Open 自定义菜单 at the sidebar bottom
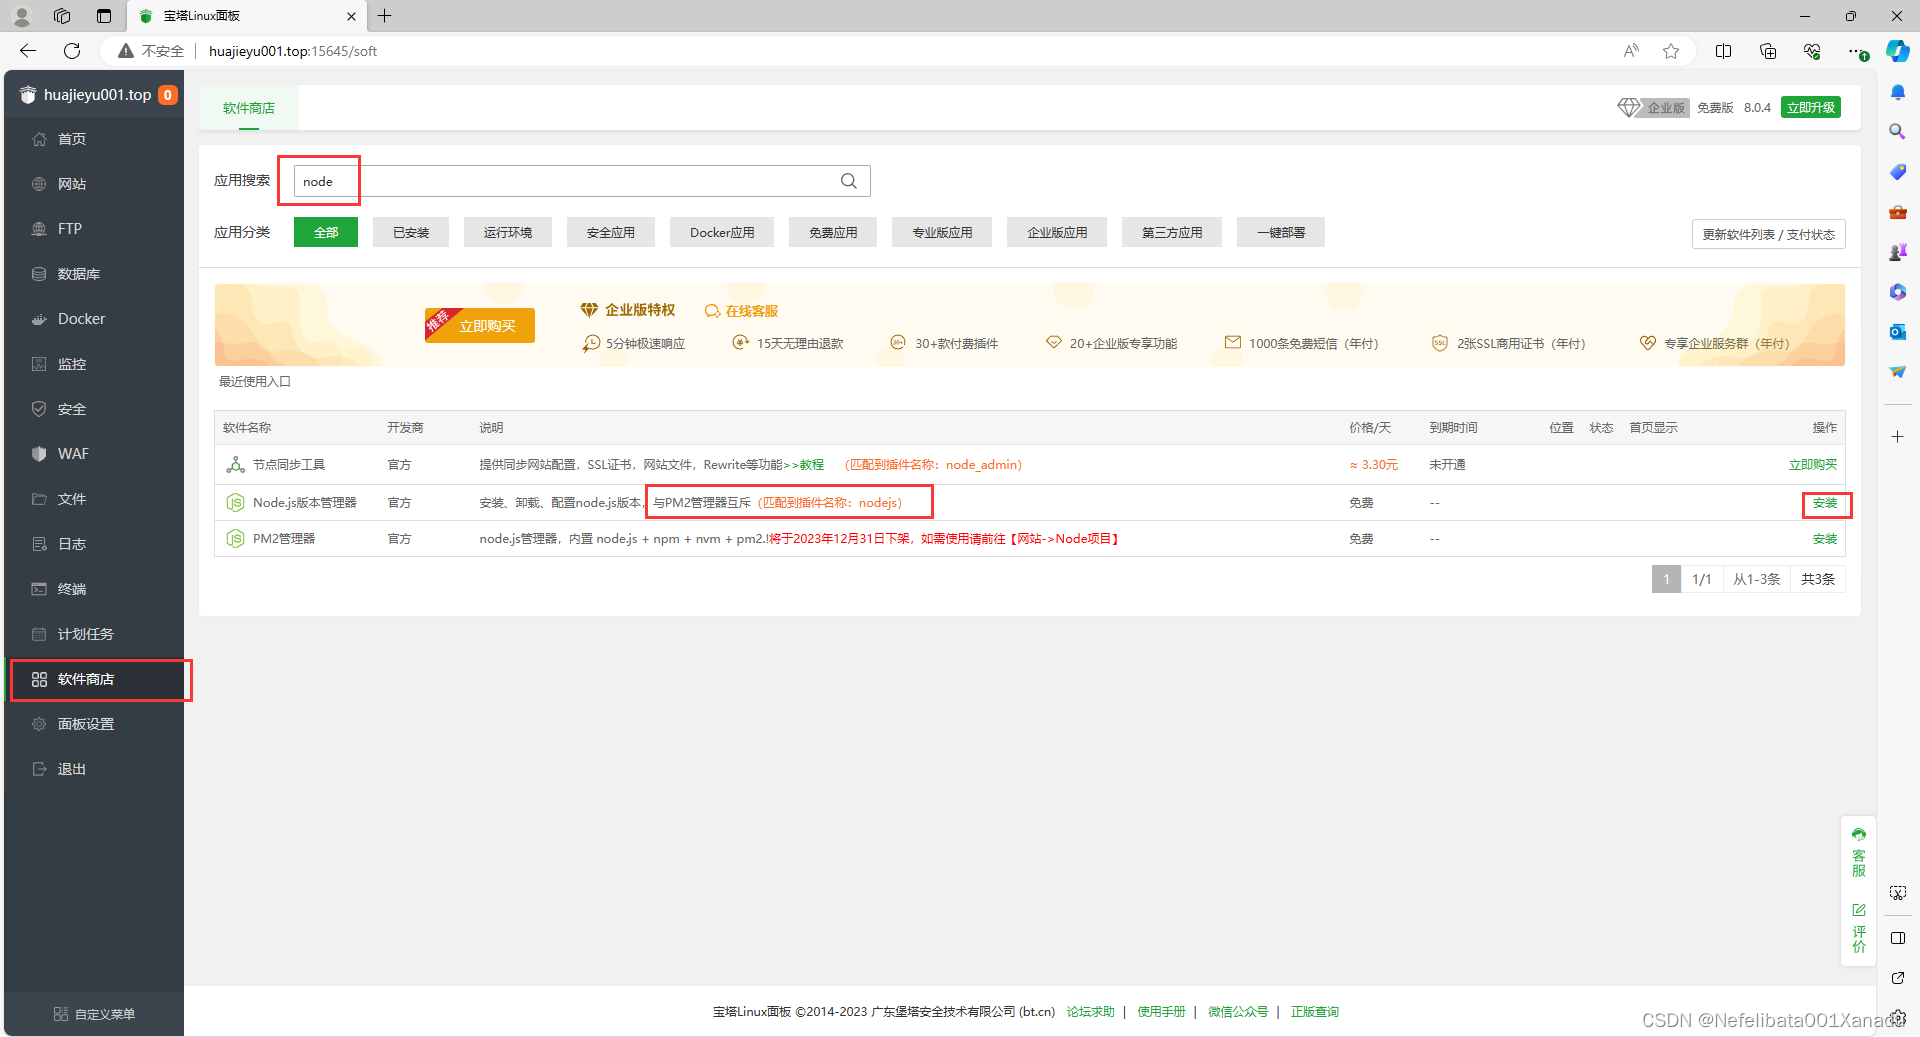This screenshot has height=1037, width=1920. tap(94, 1014)
